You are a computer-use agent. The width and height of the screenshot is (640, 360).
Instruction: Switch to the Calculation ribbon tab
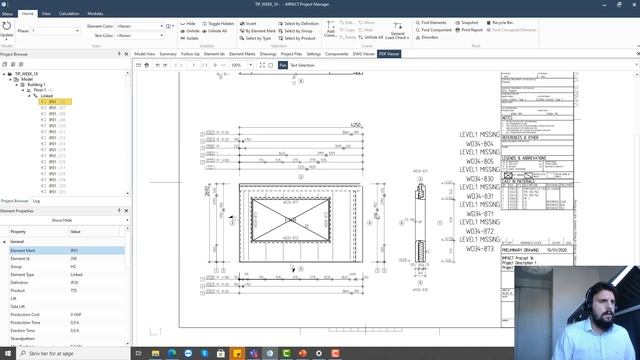pos(69,14)
